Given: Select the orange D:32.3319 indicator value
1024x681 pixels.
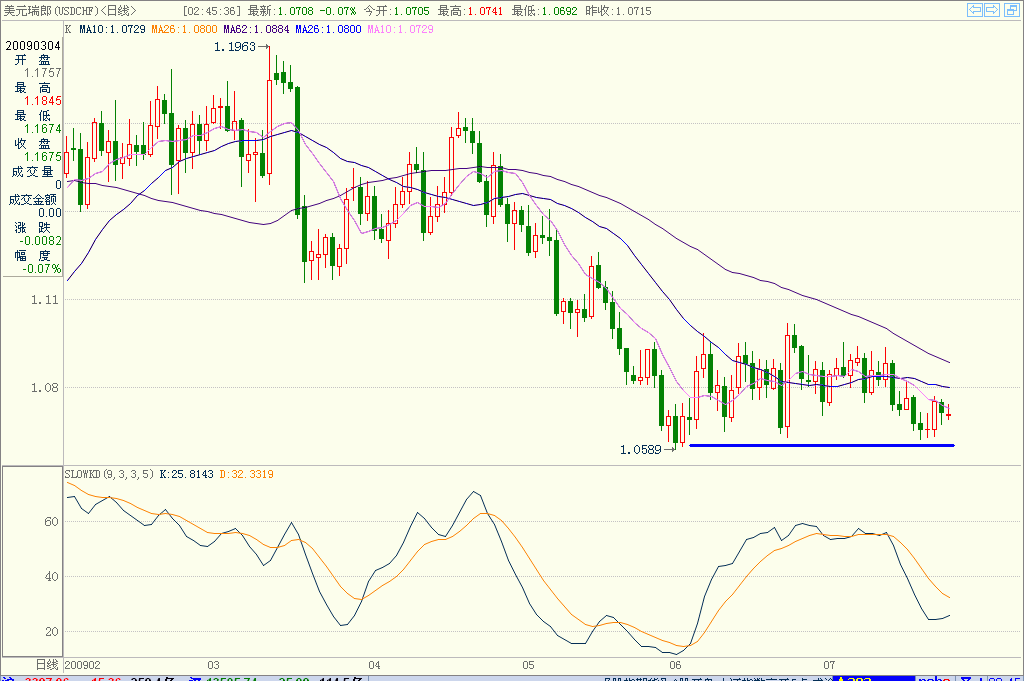Looking at the screenshot, I should [x=246, y=474].
